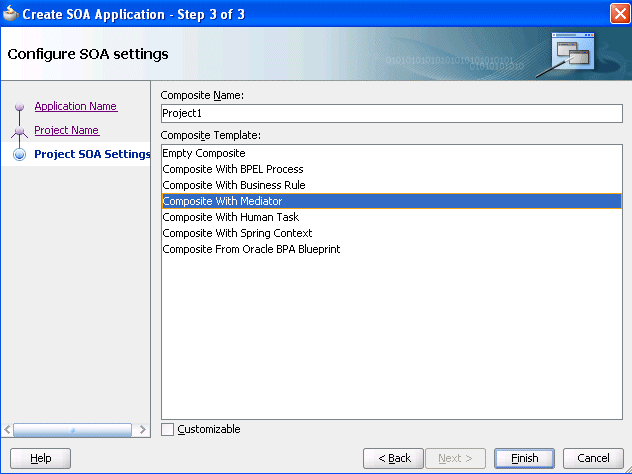The height and width of the screenshot is (474, 632).
Task: Click into the Composite Name field
Action: click(x=392, y=113)
